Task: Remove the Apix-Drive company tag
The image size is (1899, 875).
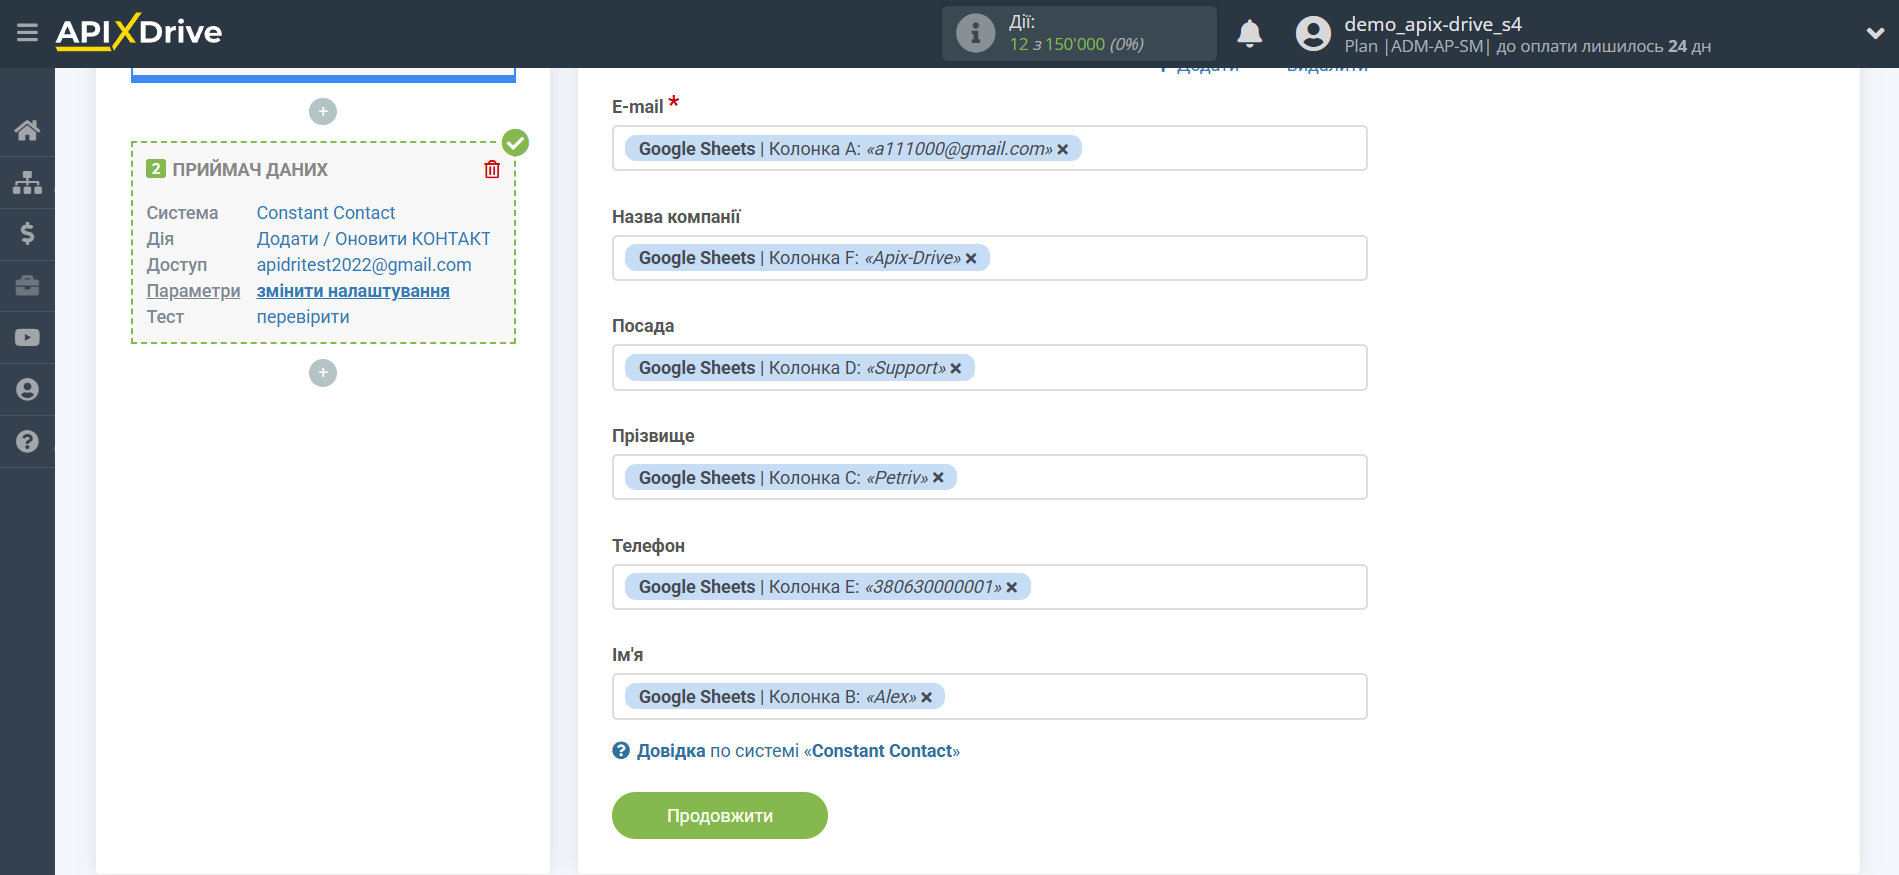Action: (971, 258)
